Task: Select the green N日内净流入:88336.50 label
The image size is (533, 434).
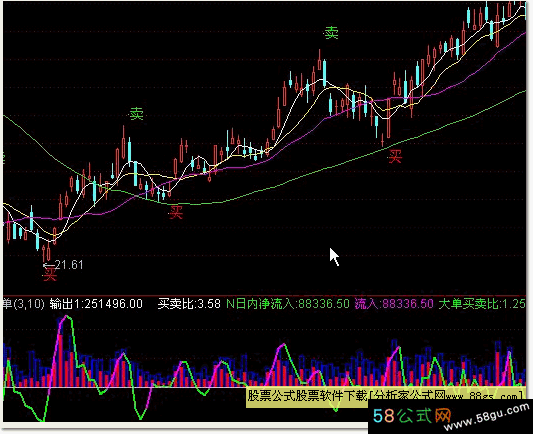Action: [288, 303]
